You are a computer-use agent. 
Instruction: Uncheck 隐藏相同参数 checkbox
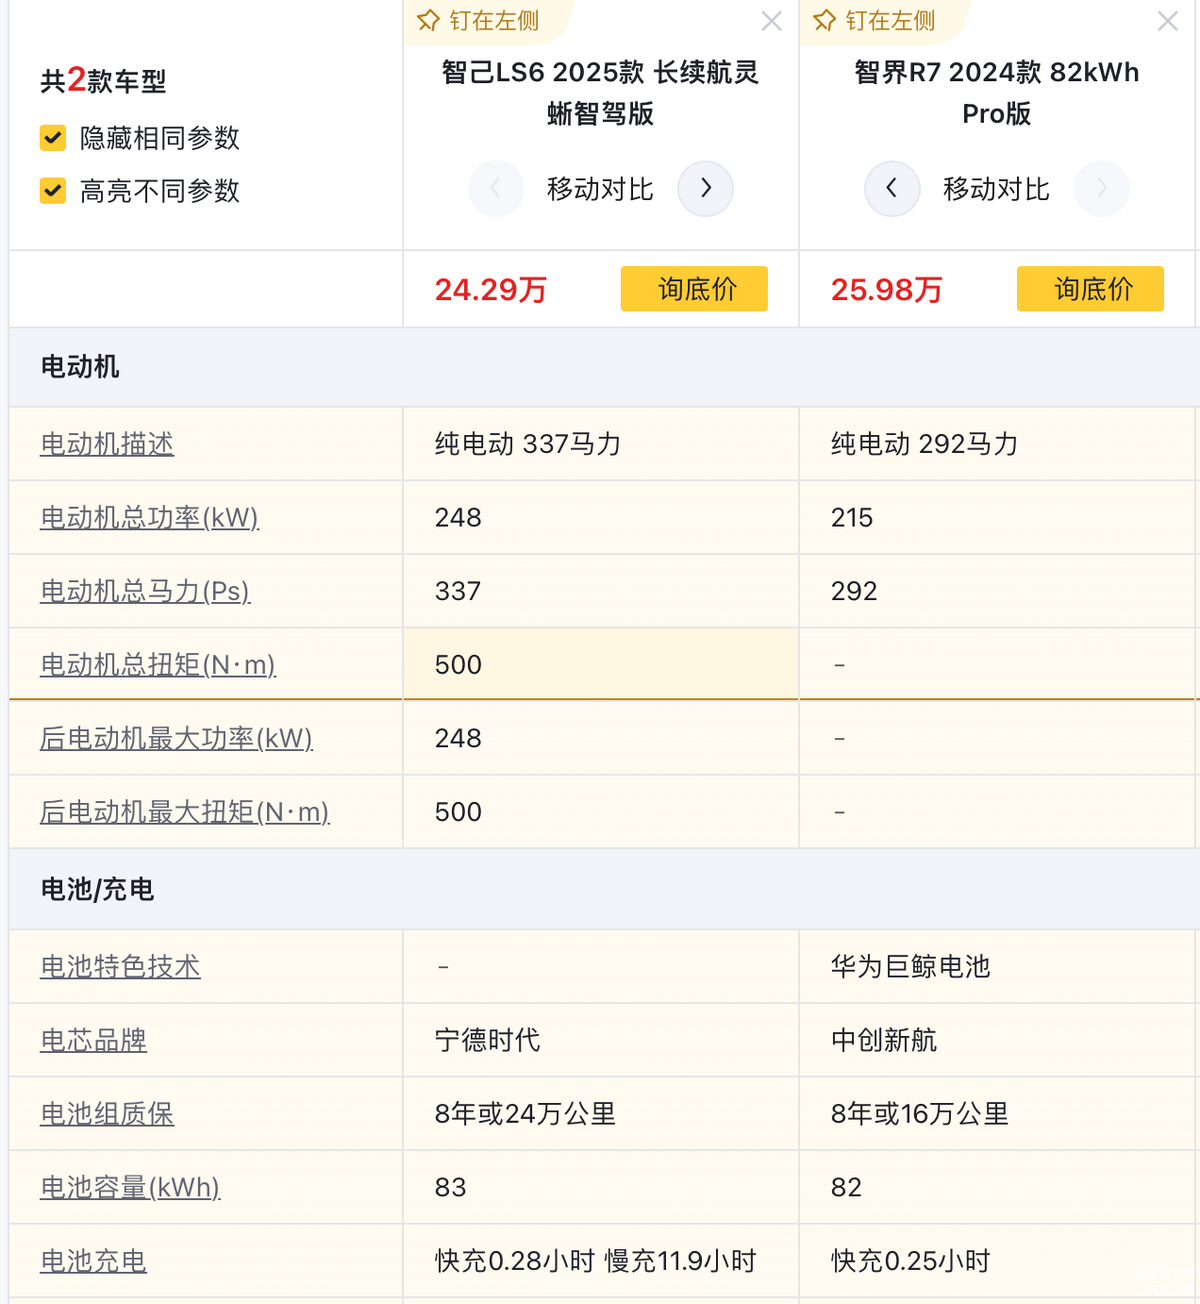53,138
